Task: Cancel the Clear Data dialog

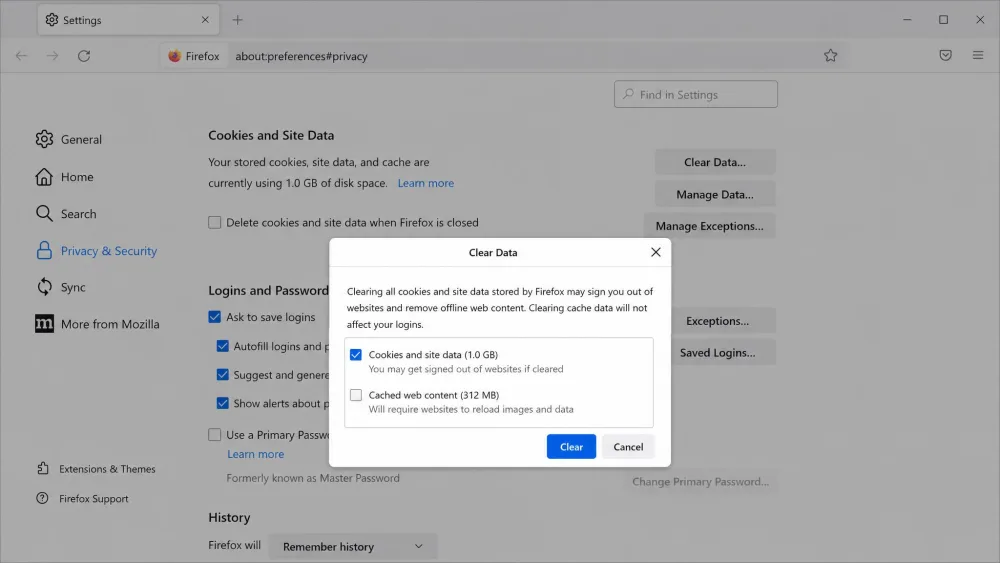Action: coord(628,447)
